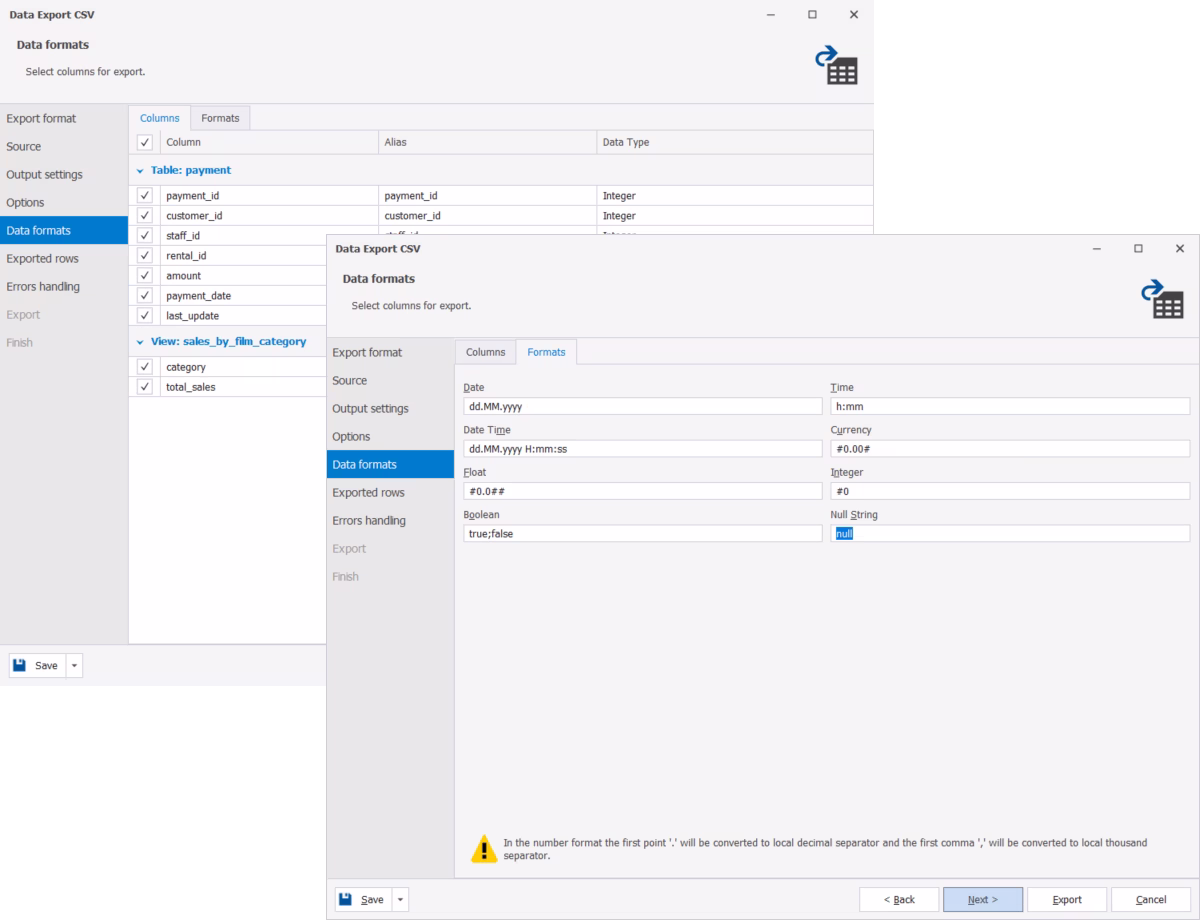Collapse the Table: payment group

pyautogui.click(x=140, y=171)
